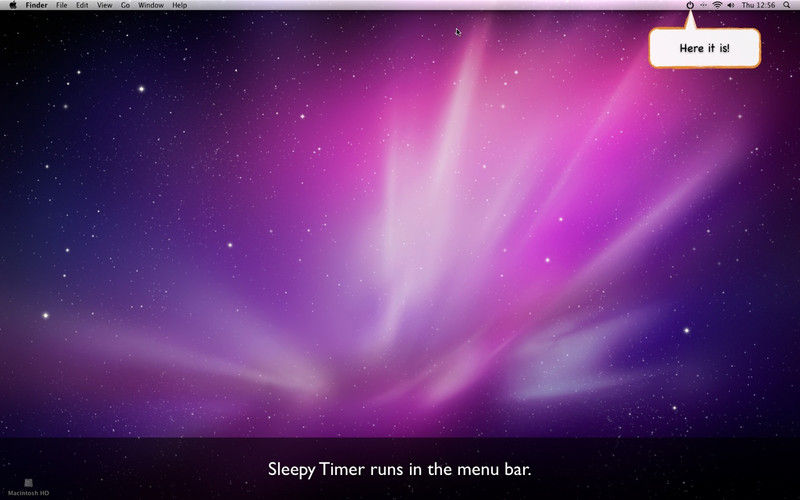Open the Apple menu

coord(13,5)
